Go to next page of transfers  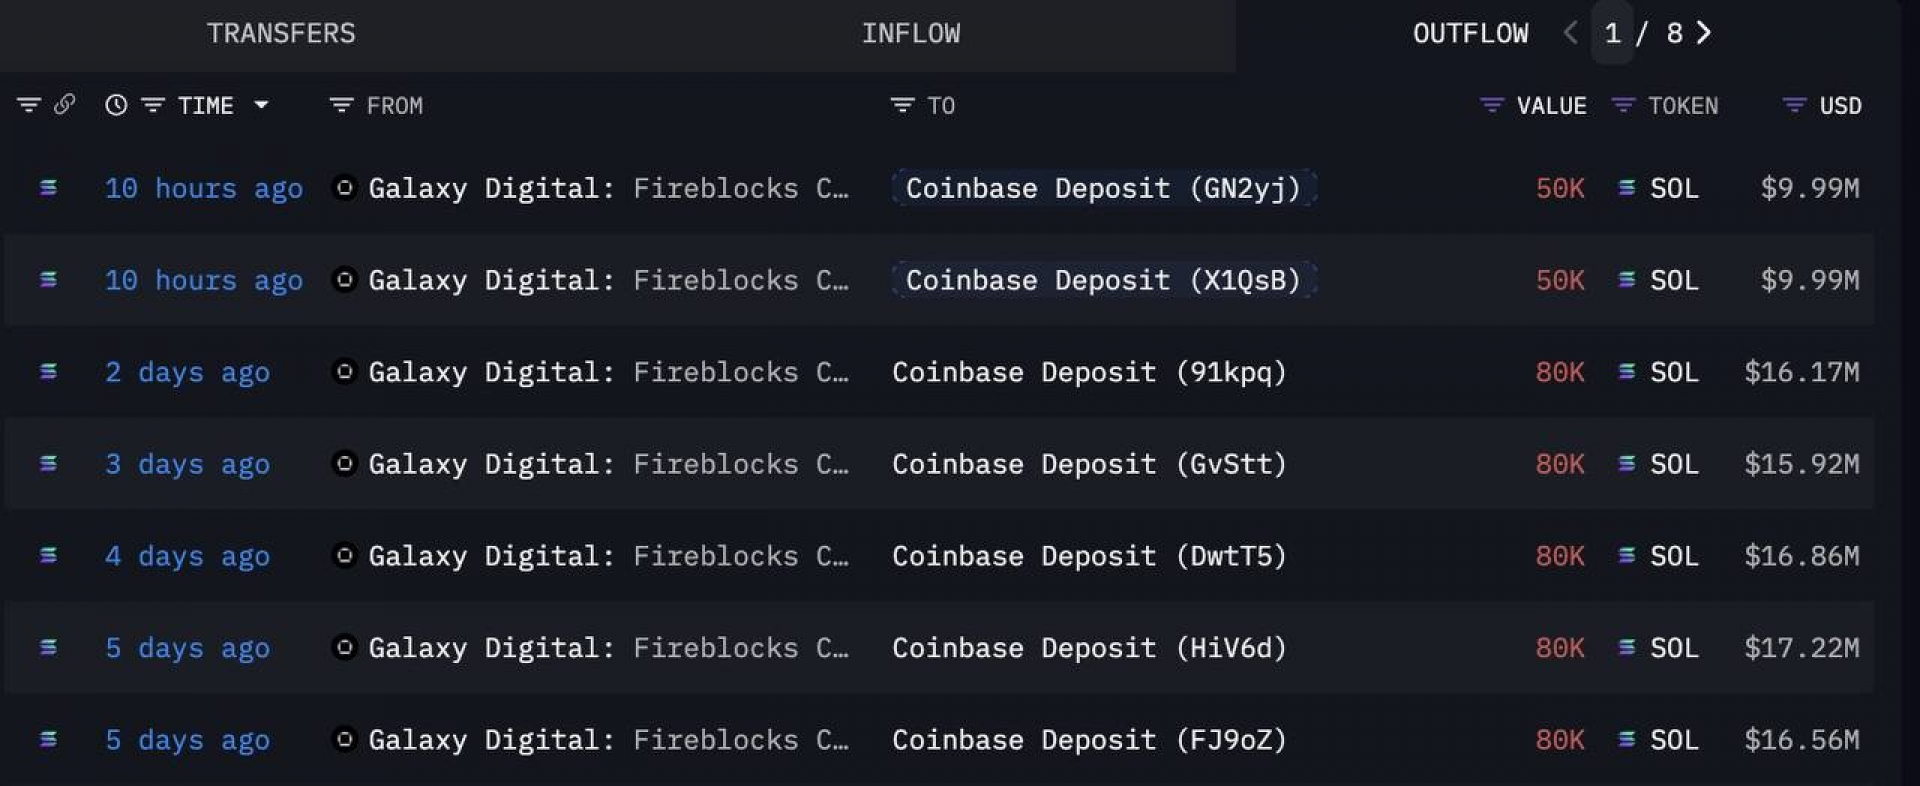(x=1705, y=33)
